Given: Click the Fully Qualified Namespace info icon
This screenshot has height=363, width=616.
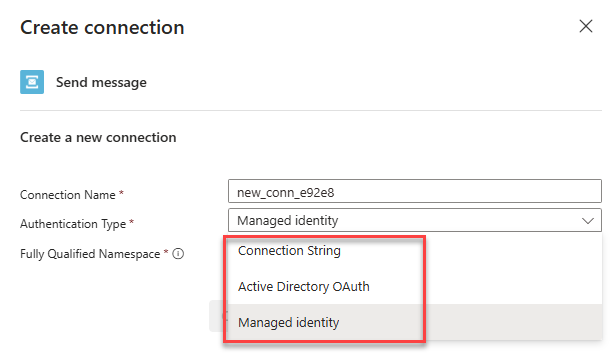Looking at the screenshot, I should [178, 254].
